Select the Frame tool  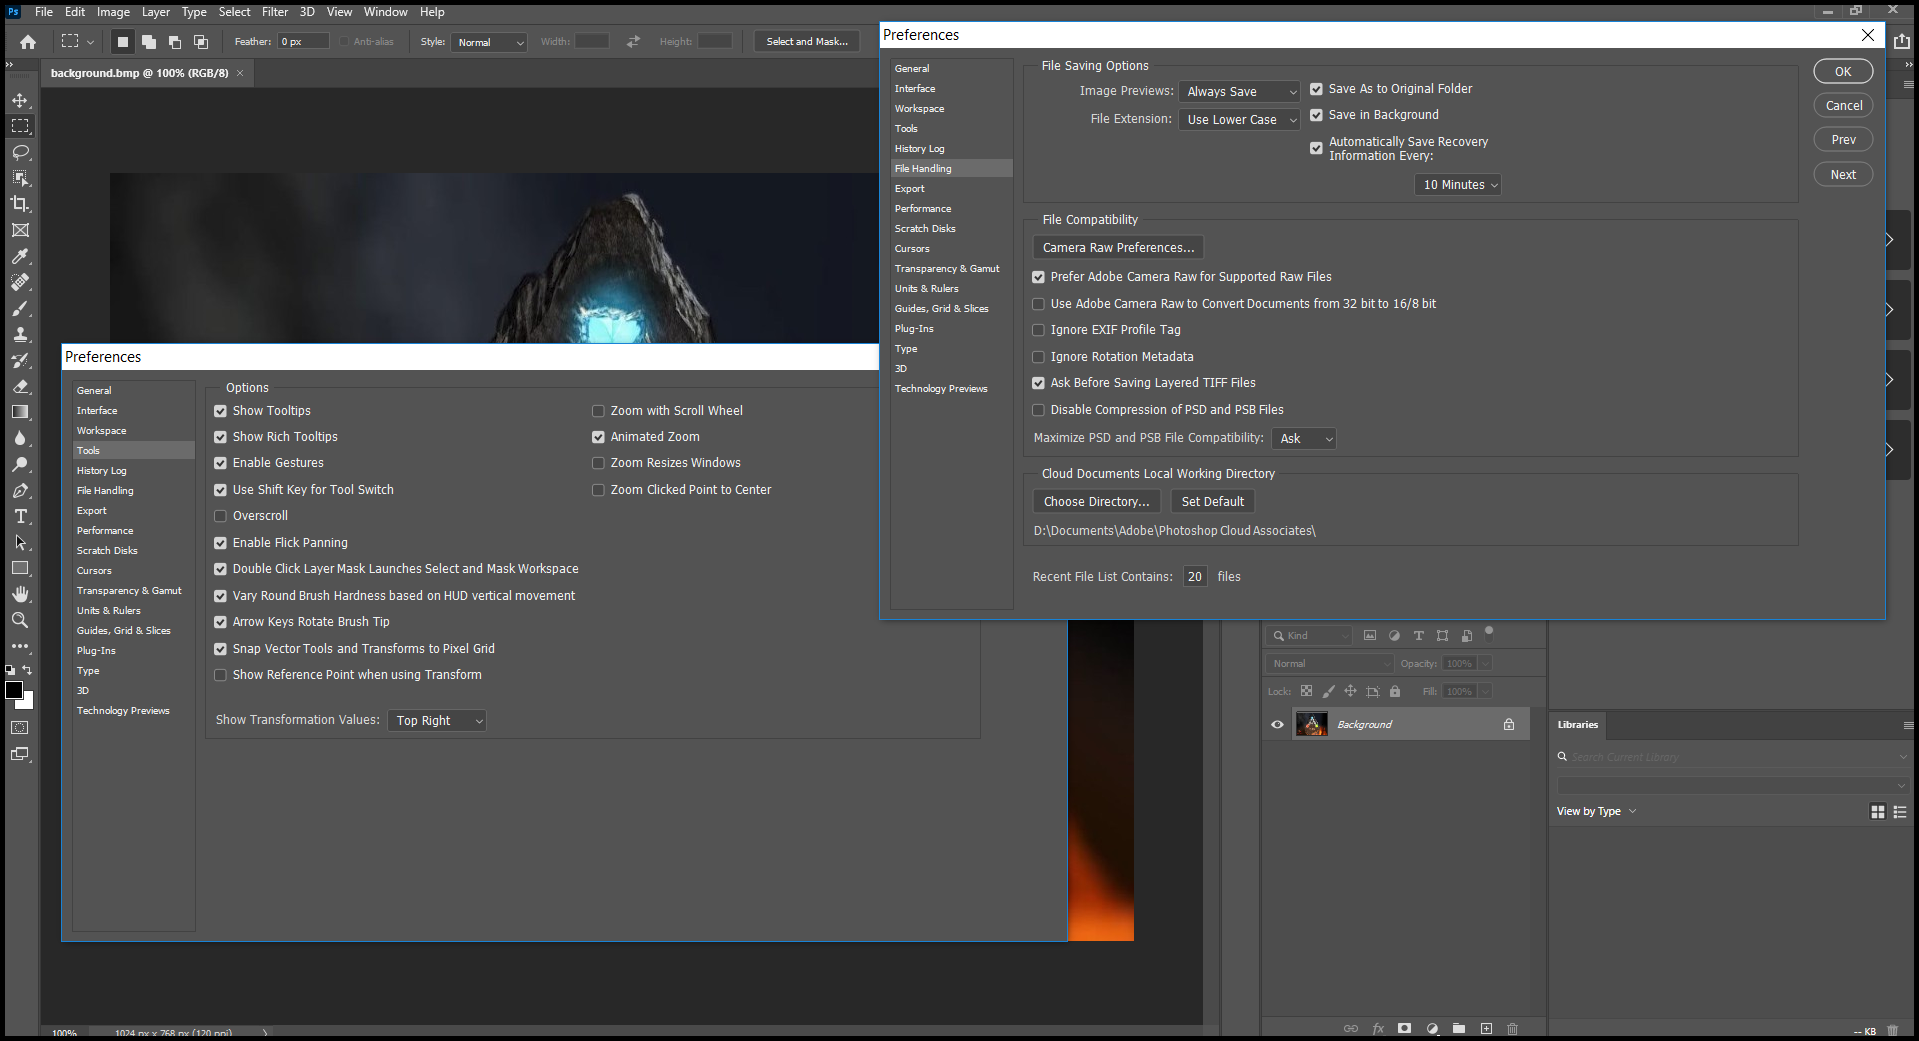(20, 230)
